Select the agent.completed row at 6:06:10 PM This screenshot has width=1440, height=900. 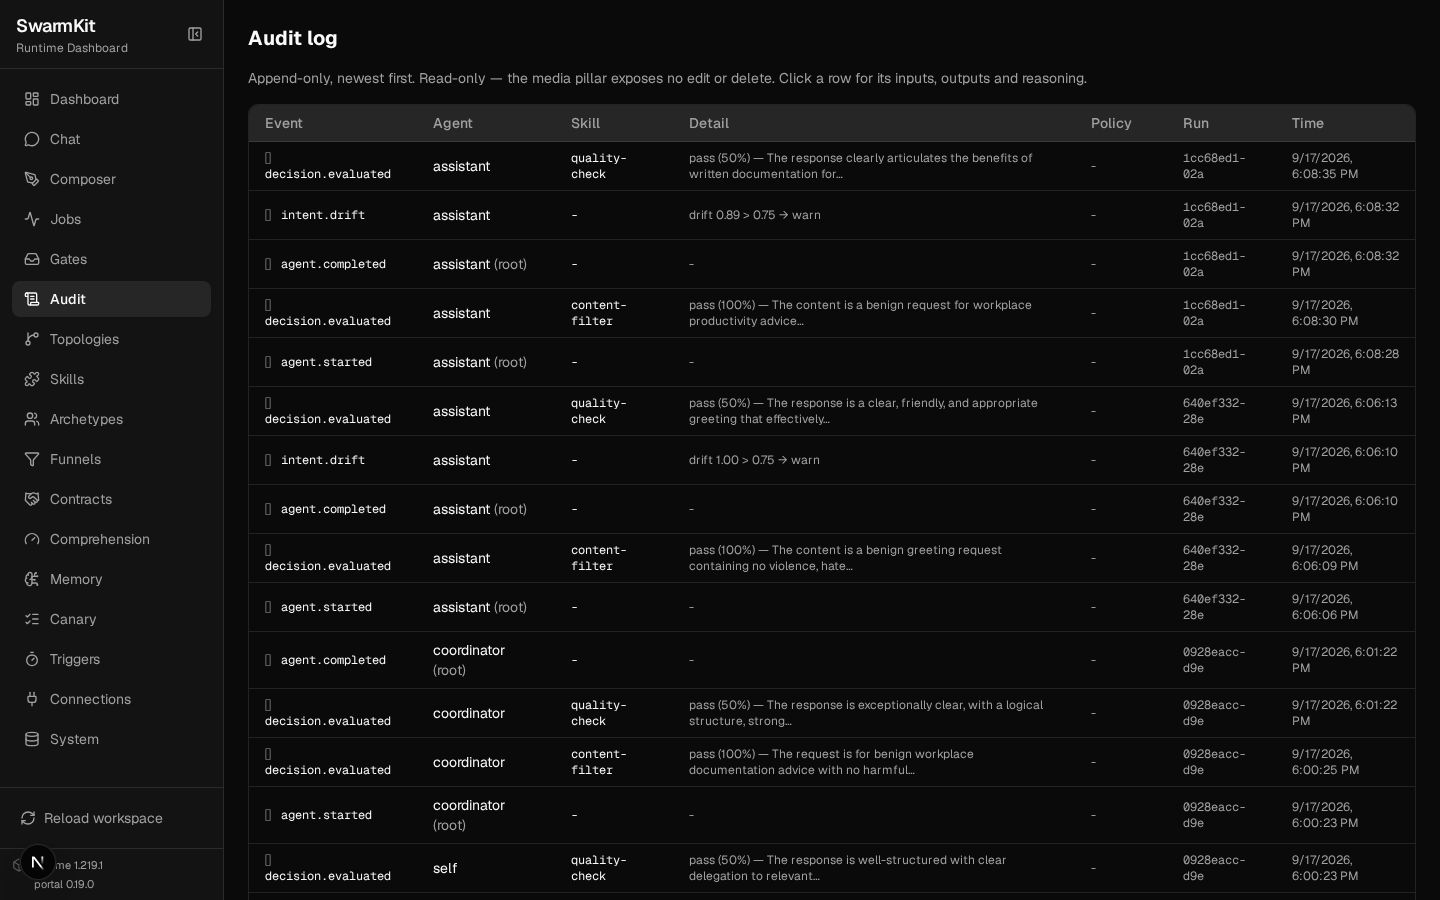pos(832,509)
